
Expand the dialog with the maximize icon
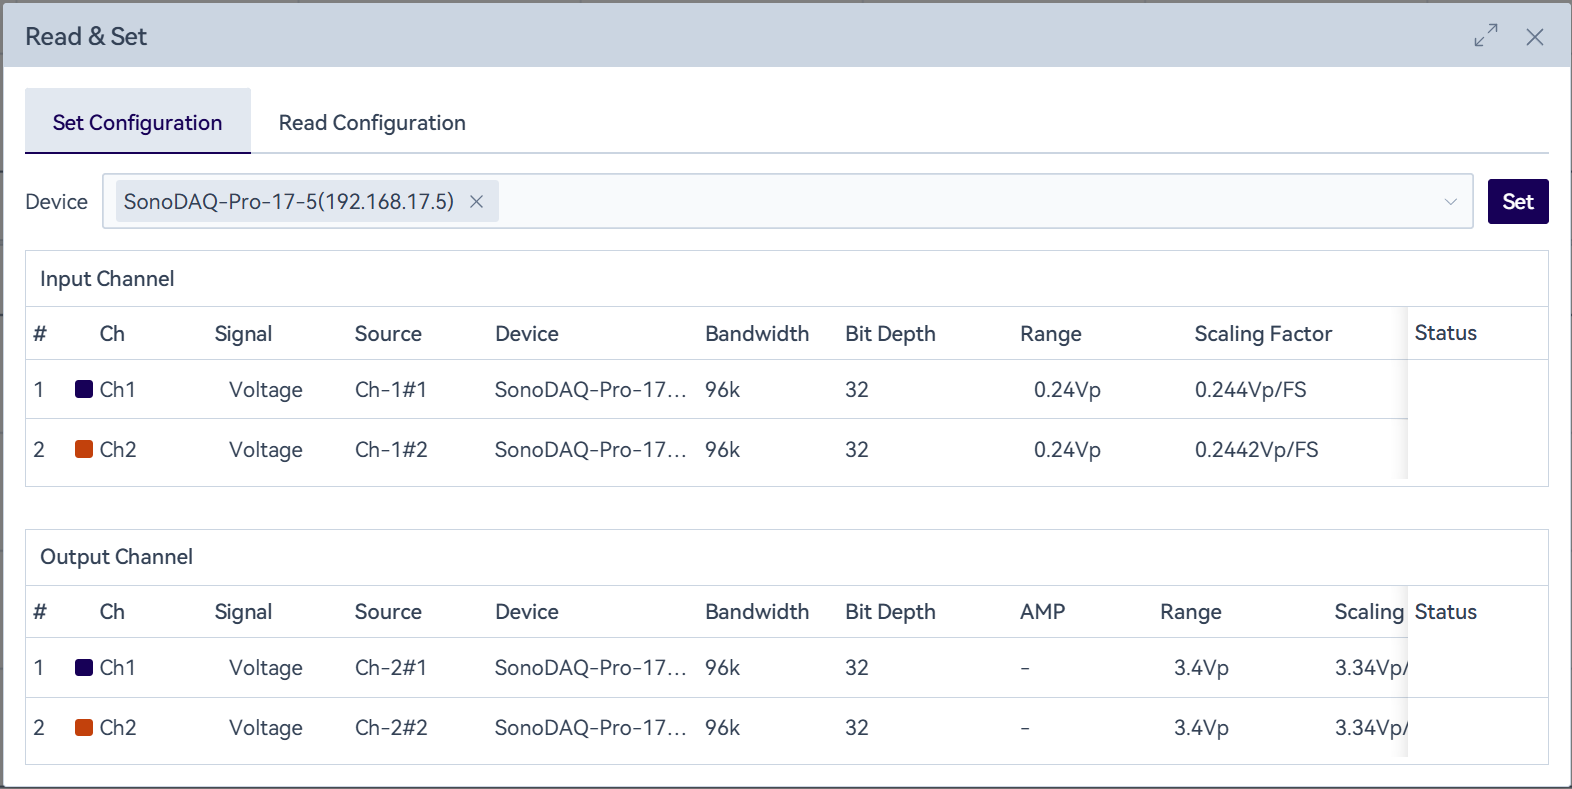(1485, 36)
